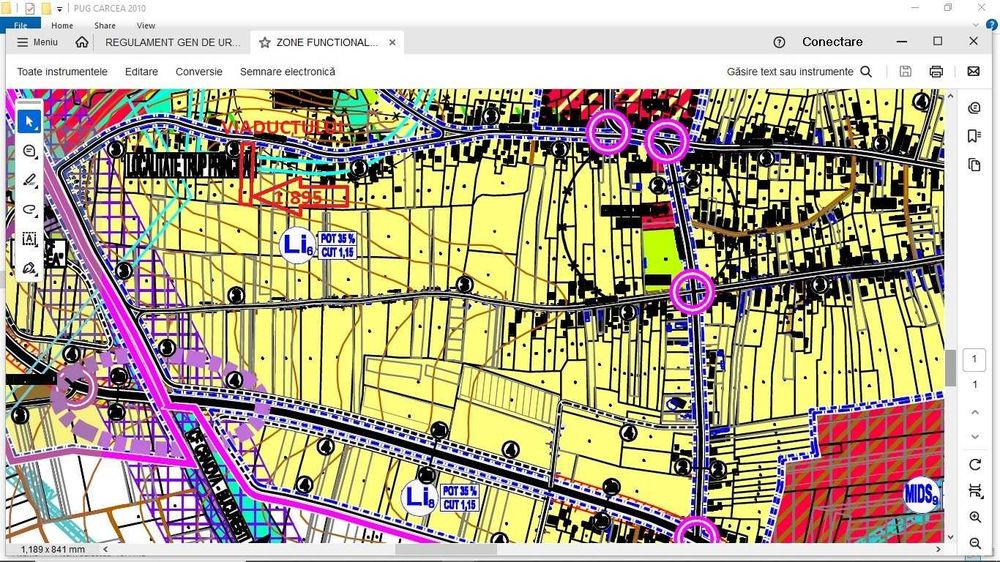Open the Share tab in Explorer
This screenshot has width=1000, height=562.
tap(105, 26)
